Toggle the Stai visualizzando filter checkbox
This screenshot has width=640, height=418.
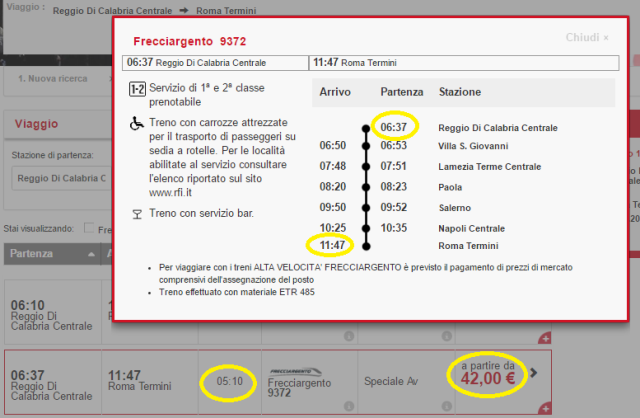click(x=89, y=228)
